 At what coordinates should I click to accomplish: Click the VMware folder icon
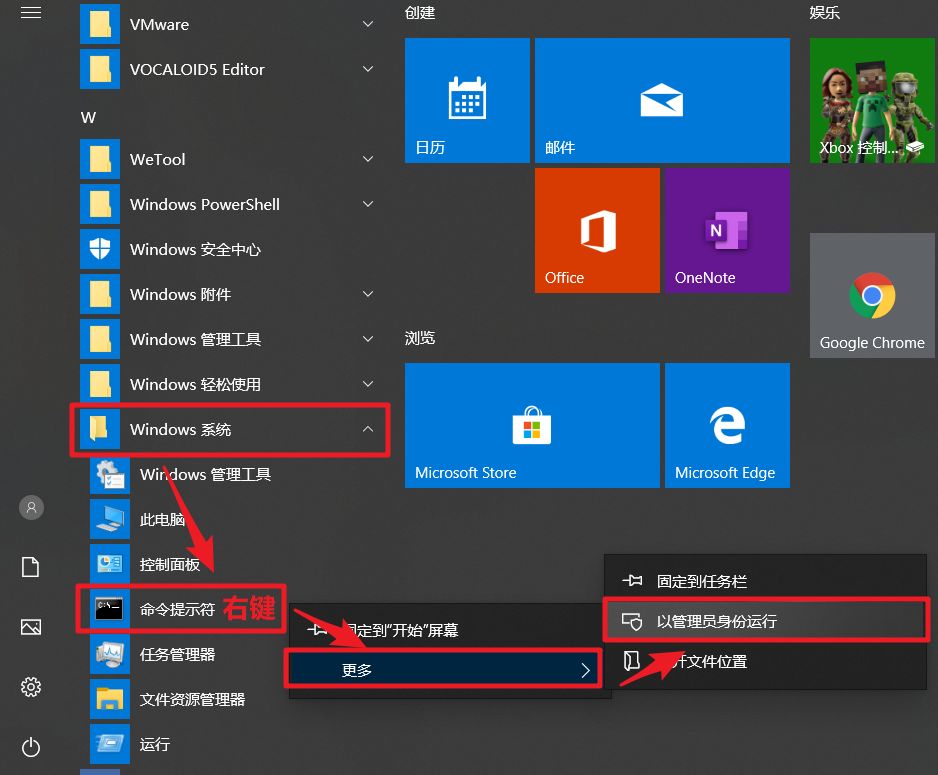coord(100,24)
